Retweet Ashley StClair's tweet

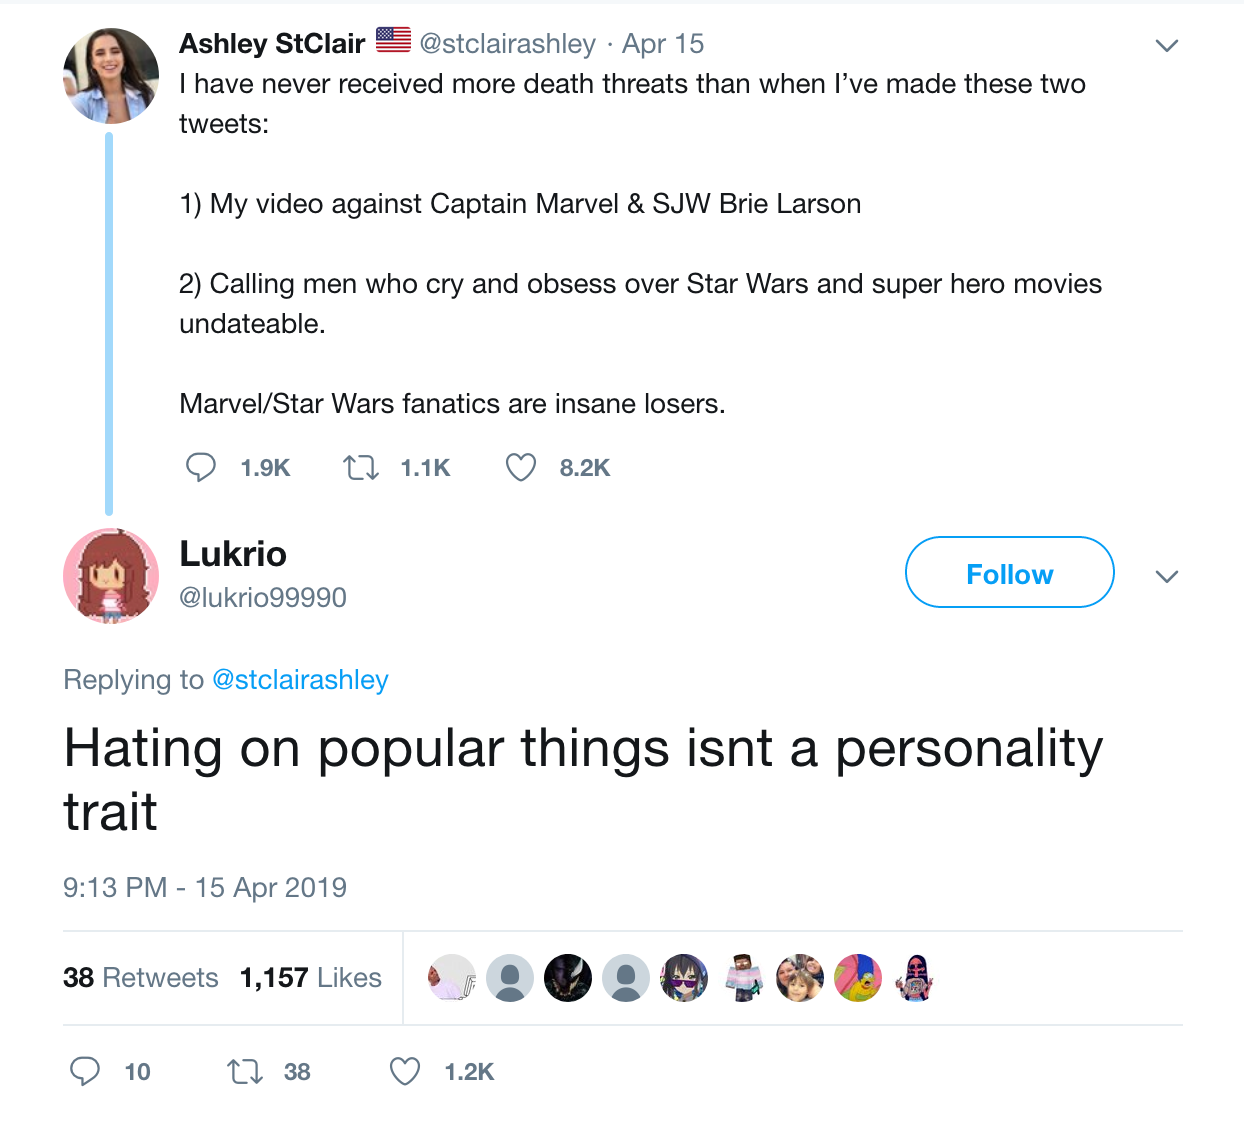pyautogui.click(x=361, y=467)
